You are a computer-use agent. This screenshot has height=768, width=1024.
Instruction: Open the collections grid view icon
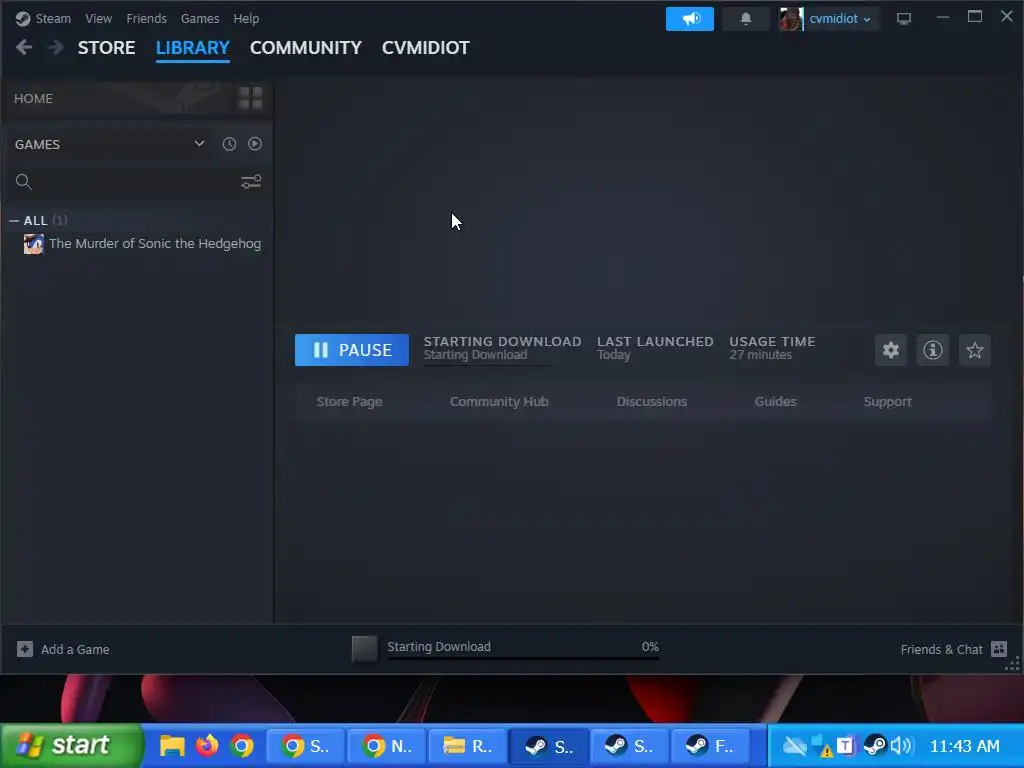coord(250,99)
